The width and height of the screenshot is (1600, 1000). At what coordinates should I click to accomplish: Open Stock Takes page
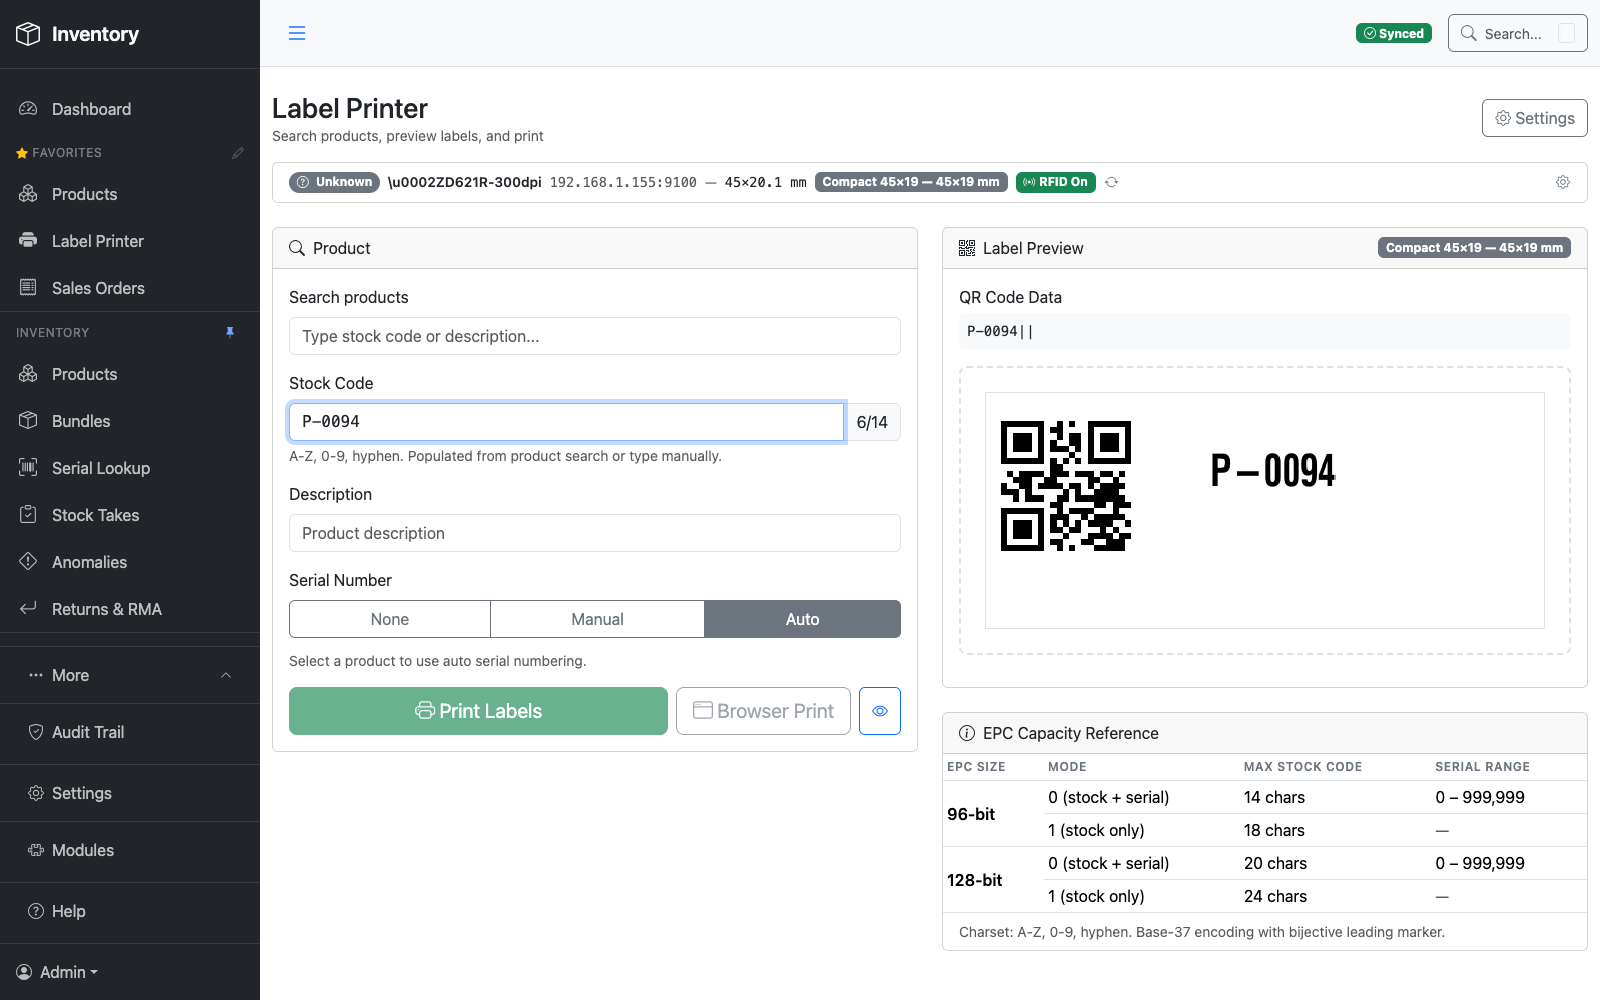pyautogui.click(x=130, y=515)
